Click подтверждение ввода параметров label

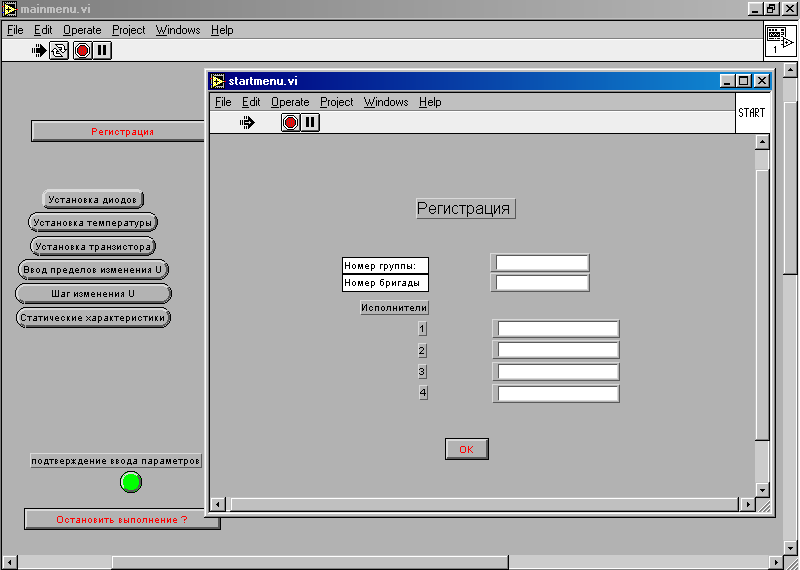[116, 461]
